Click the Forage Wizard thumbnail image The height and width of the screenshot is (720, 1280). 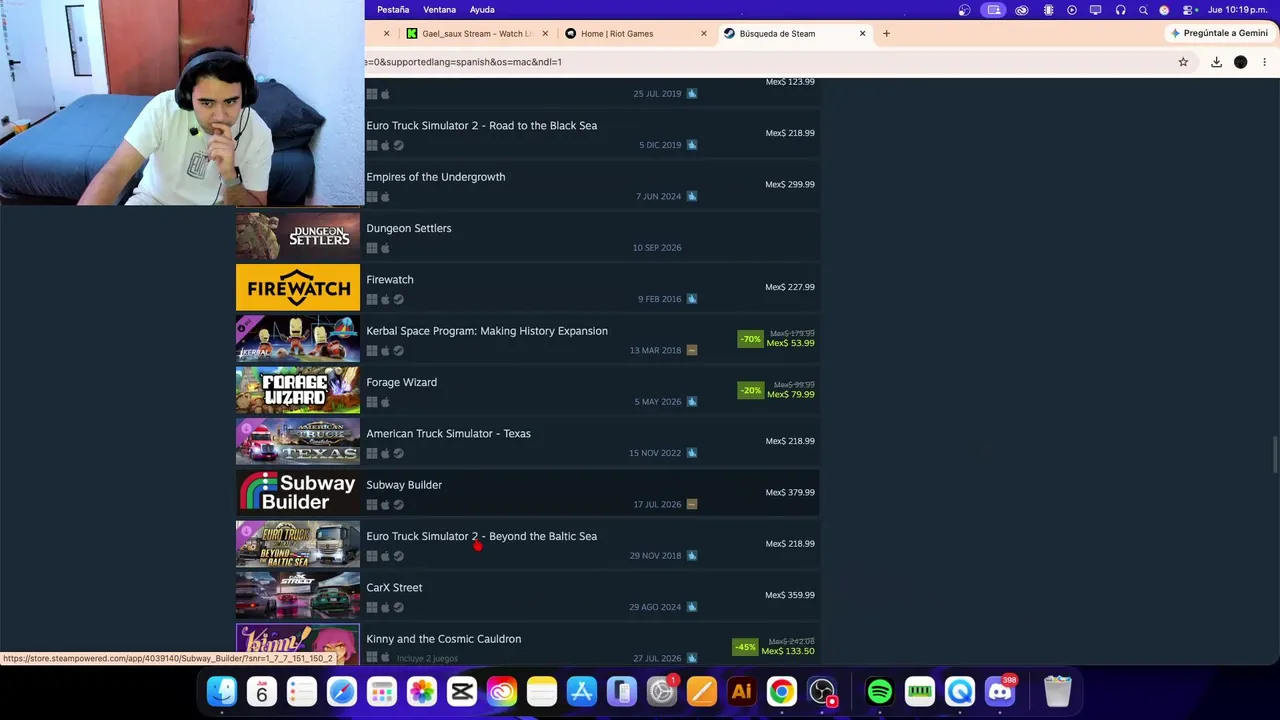click(x=298, y=390)
